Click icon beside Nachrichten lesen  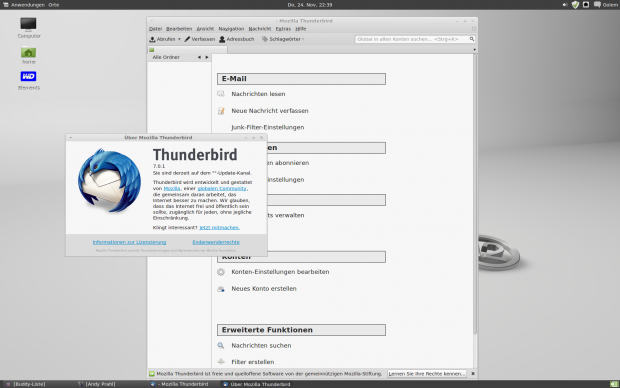(x=221, y=94)
